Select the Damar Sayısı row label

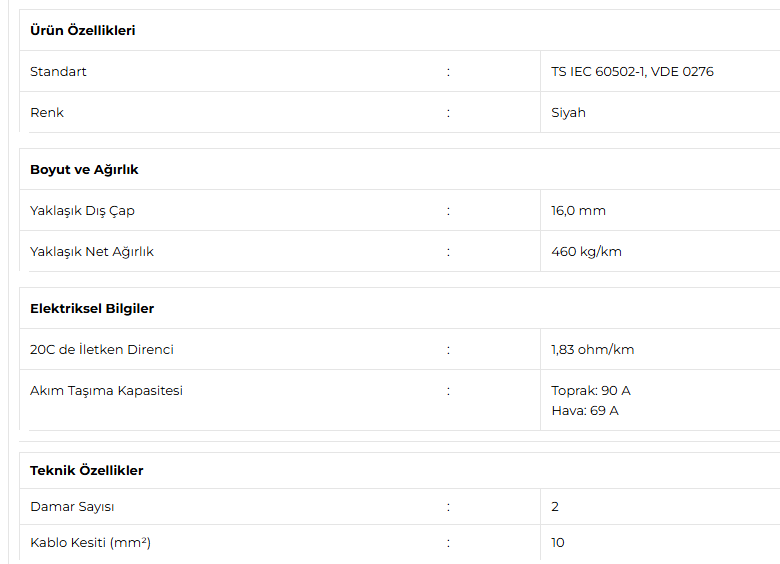pos(72,507)
